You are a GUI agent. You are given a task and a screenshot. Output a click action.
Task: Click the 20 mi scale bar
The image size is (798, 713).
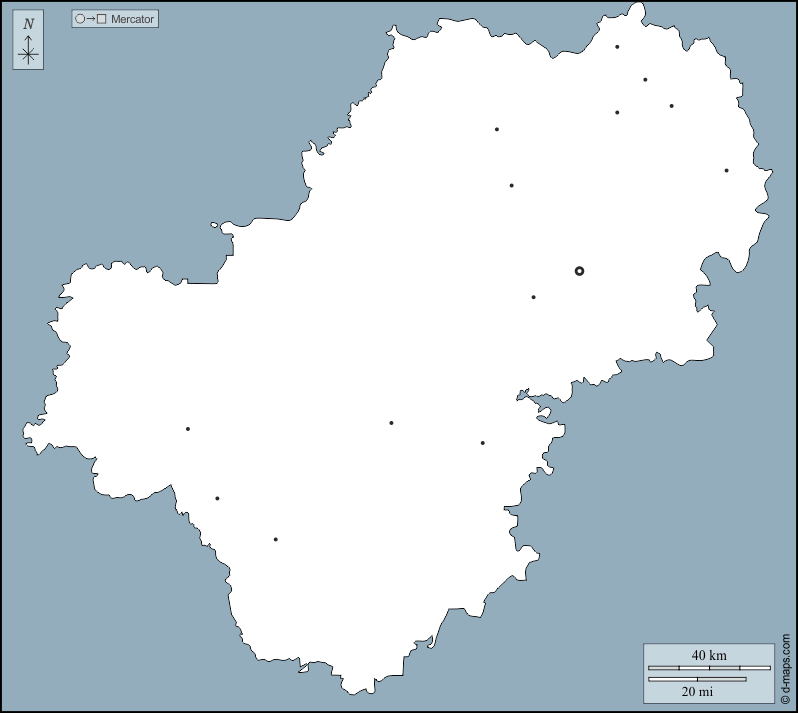[697, 680]
